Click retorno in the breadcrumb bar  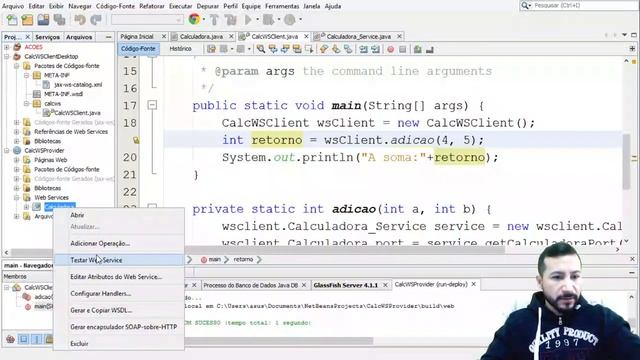(x=243, y=260)
